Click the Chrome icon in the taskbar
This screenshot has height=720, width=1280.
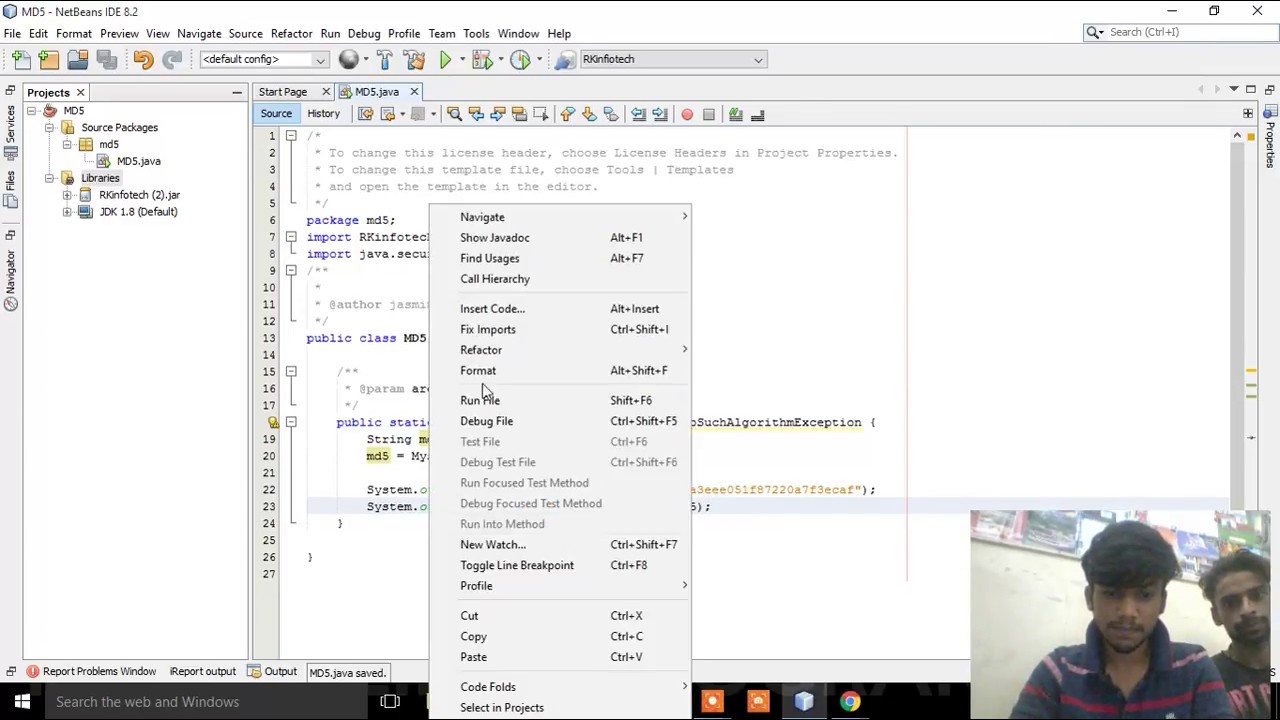tap(850, 702)
